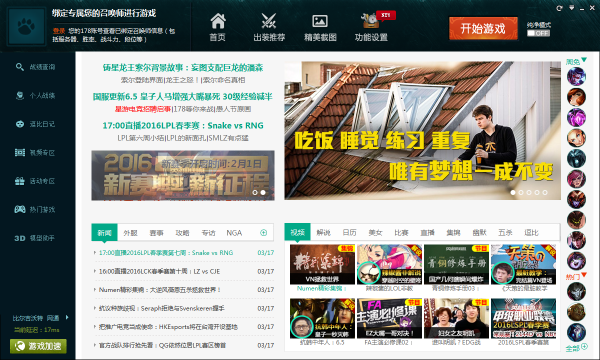Switch to the 攻略 tab

coord(182,233)
